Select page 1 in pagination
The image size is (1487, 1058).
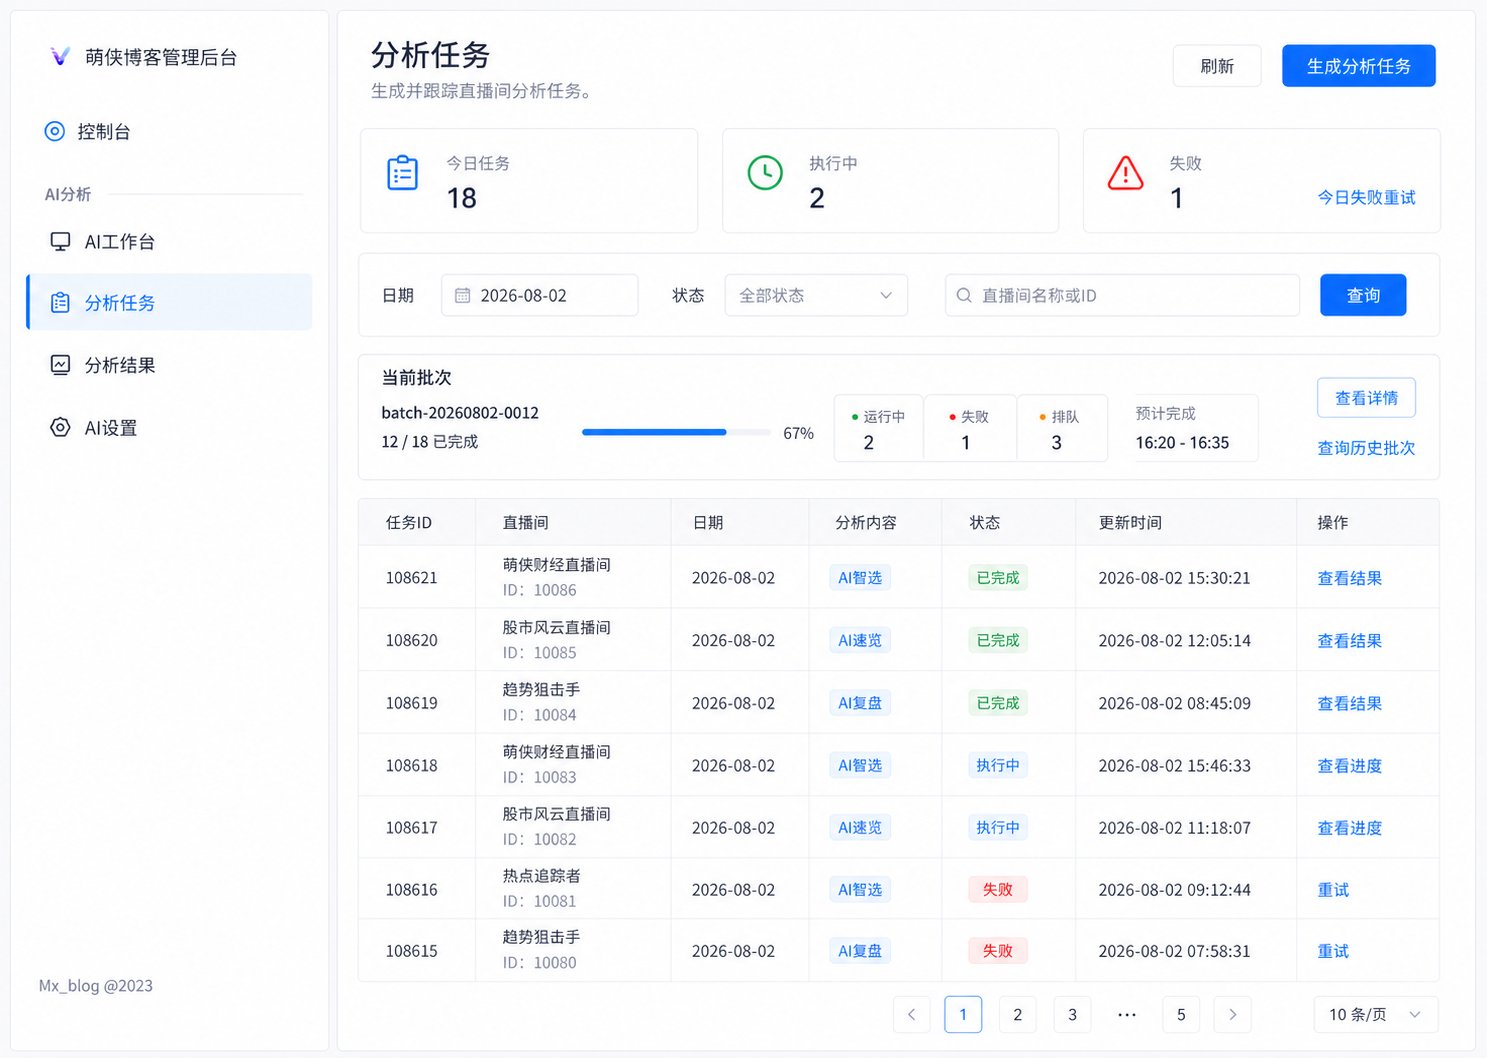963,1014
